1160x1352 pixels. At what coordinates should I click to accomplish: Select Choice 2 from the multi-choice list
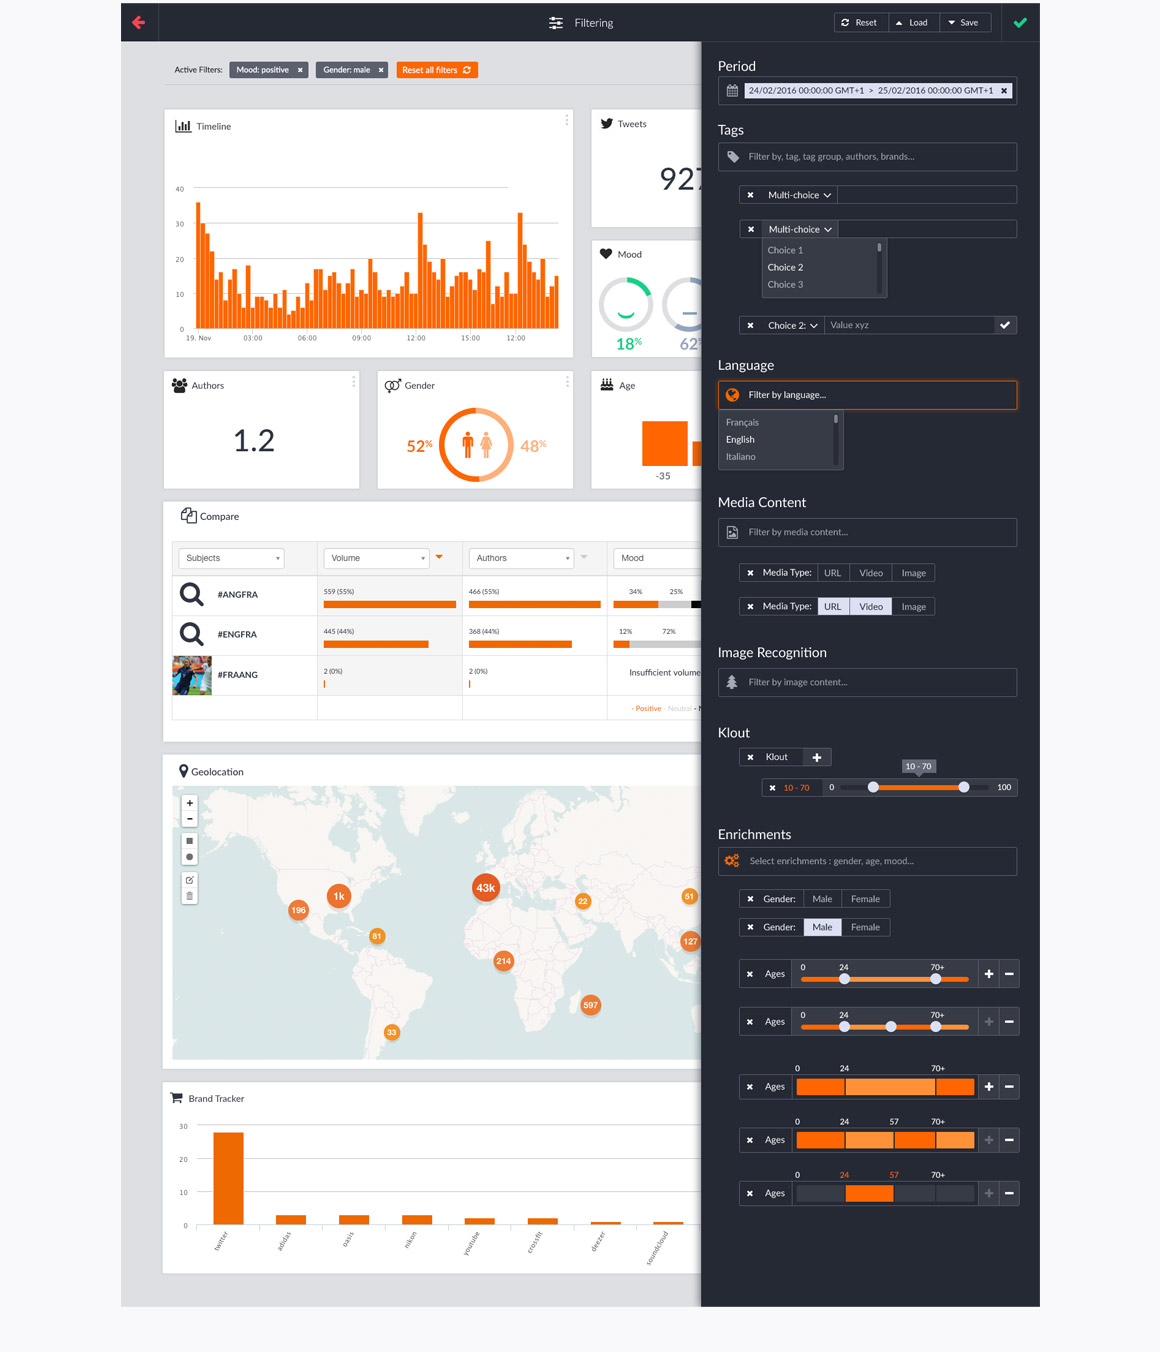(785, 267)
